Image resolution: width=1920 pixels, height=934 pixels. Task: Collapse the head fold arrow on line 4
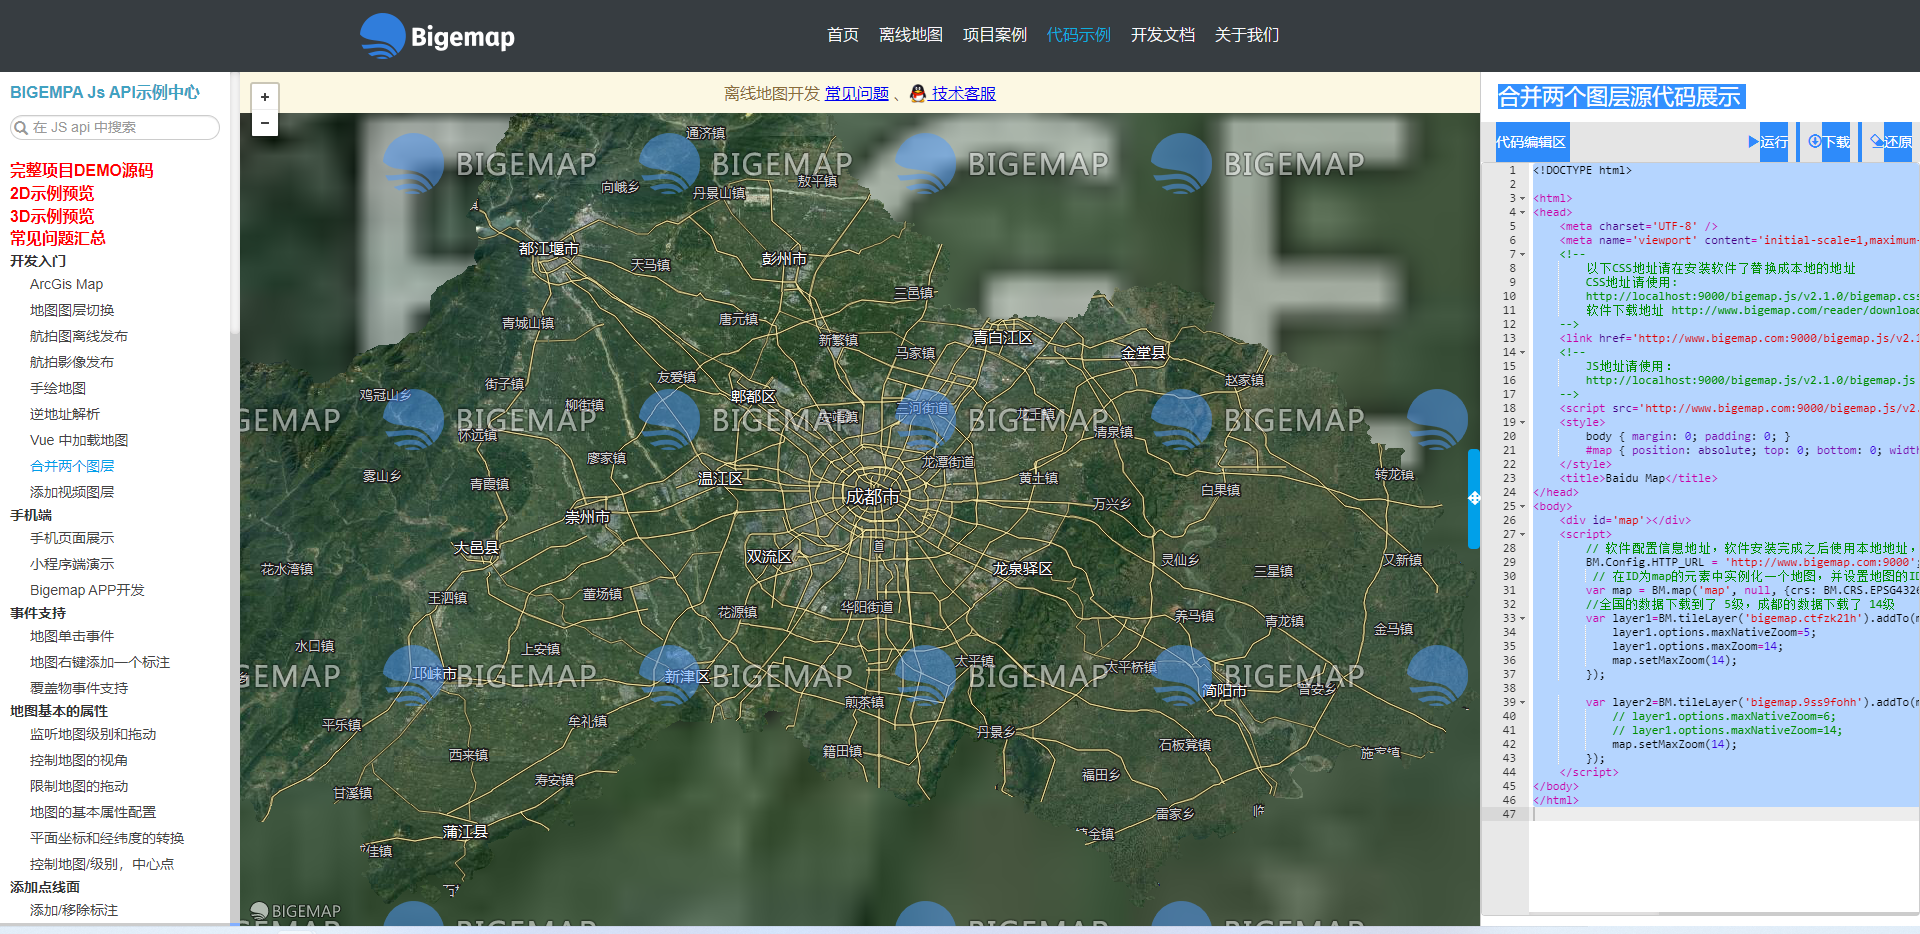(1522, 212)
